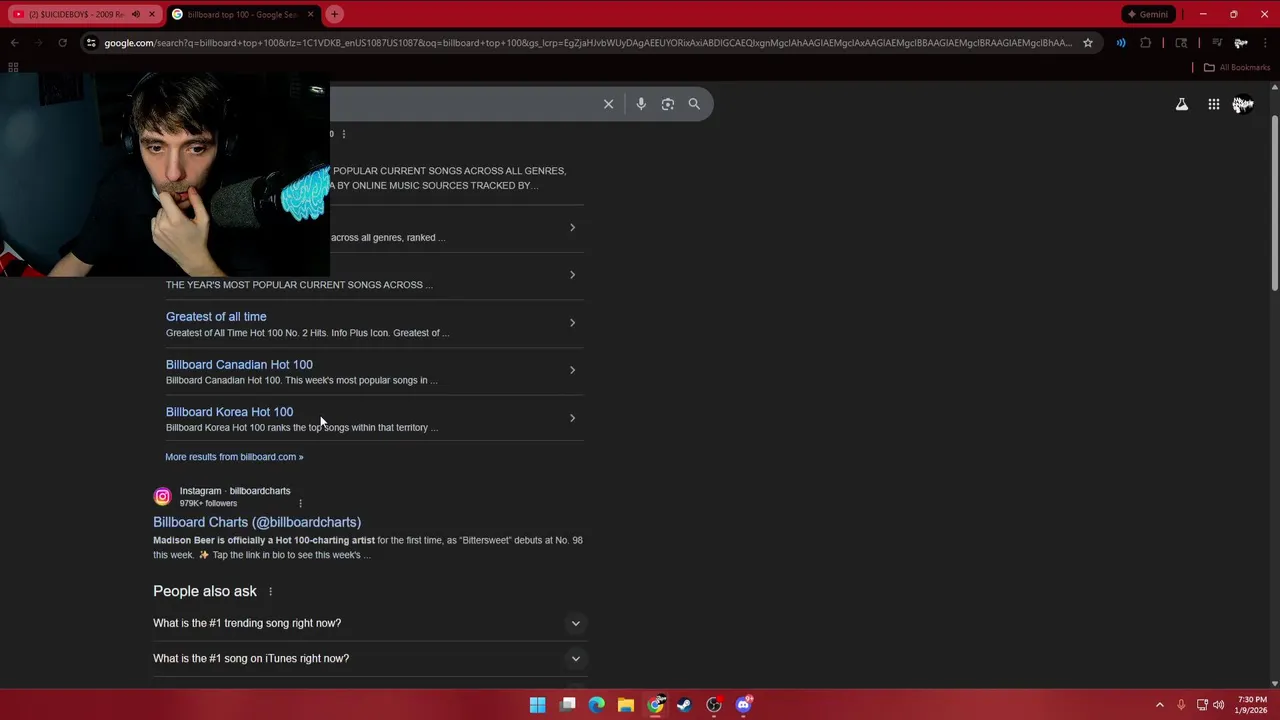This screenshot has width=1280, height=720.
Task: Open More results from billboard.com
Action: coord(234,457)
